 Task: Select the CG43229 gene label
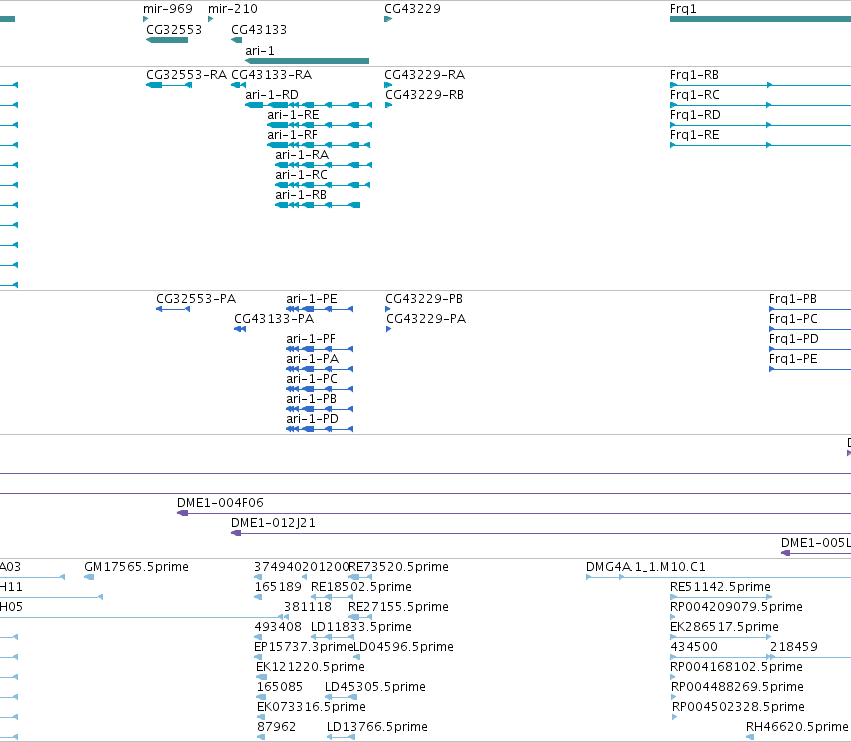(412, 9)
